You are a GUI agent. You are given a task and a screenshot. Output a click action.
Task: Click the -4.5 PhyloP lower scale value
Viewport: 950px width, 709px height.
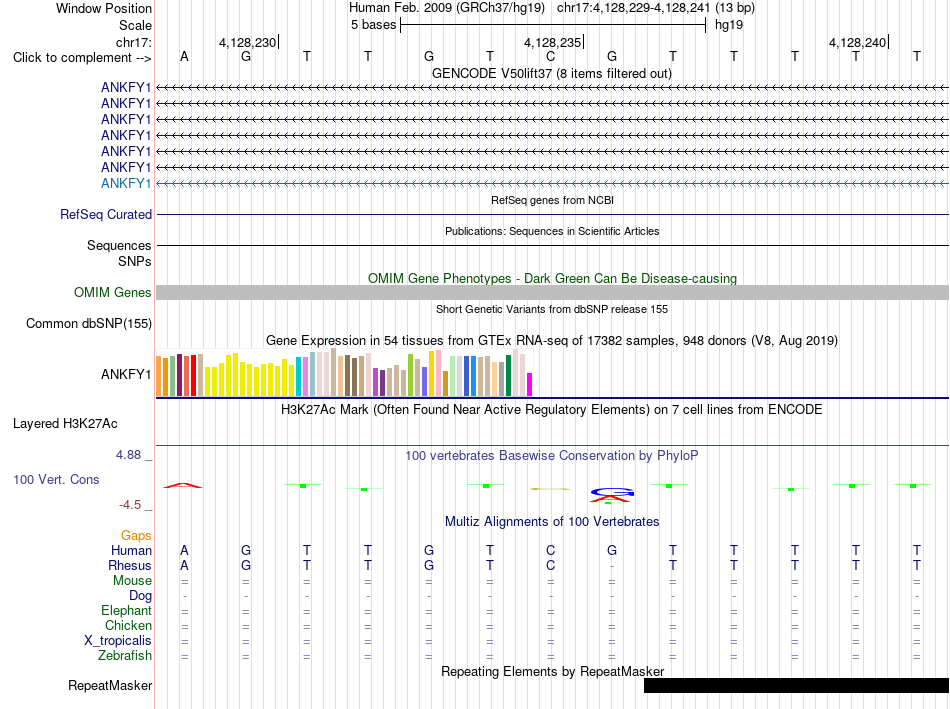pyautogui.click(x=130, y=505)
